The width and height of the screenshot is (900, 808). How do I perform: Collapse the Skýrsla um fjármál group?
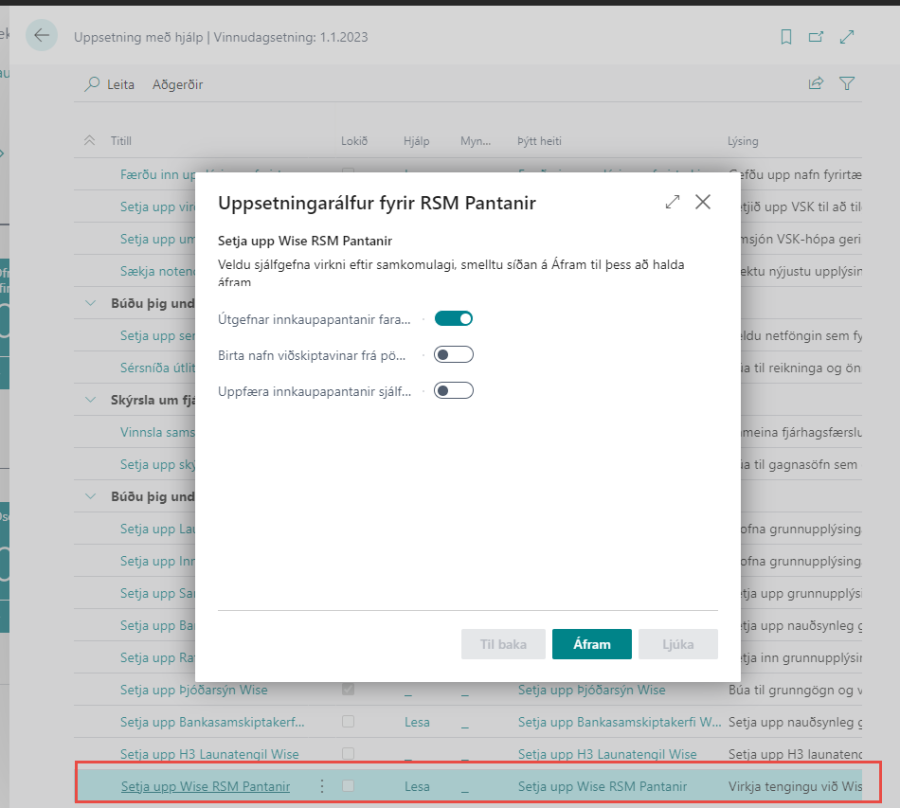click(x=91, y=400)
